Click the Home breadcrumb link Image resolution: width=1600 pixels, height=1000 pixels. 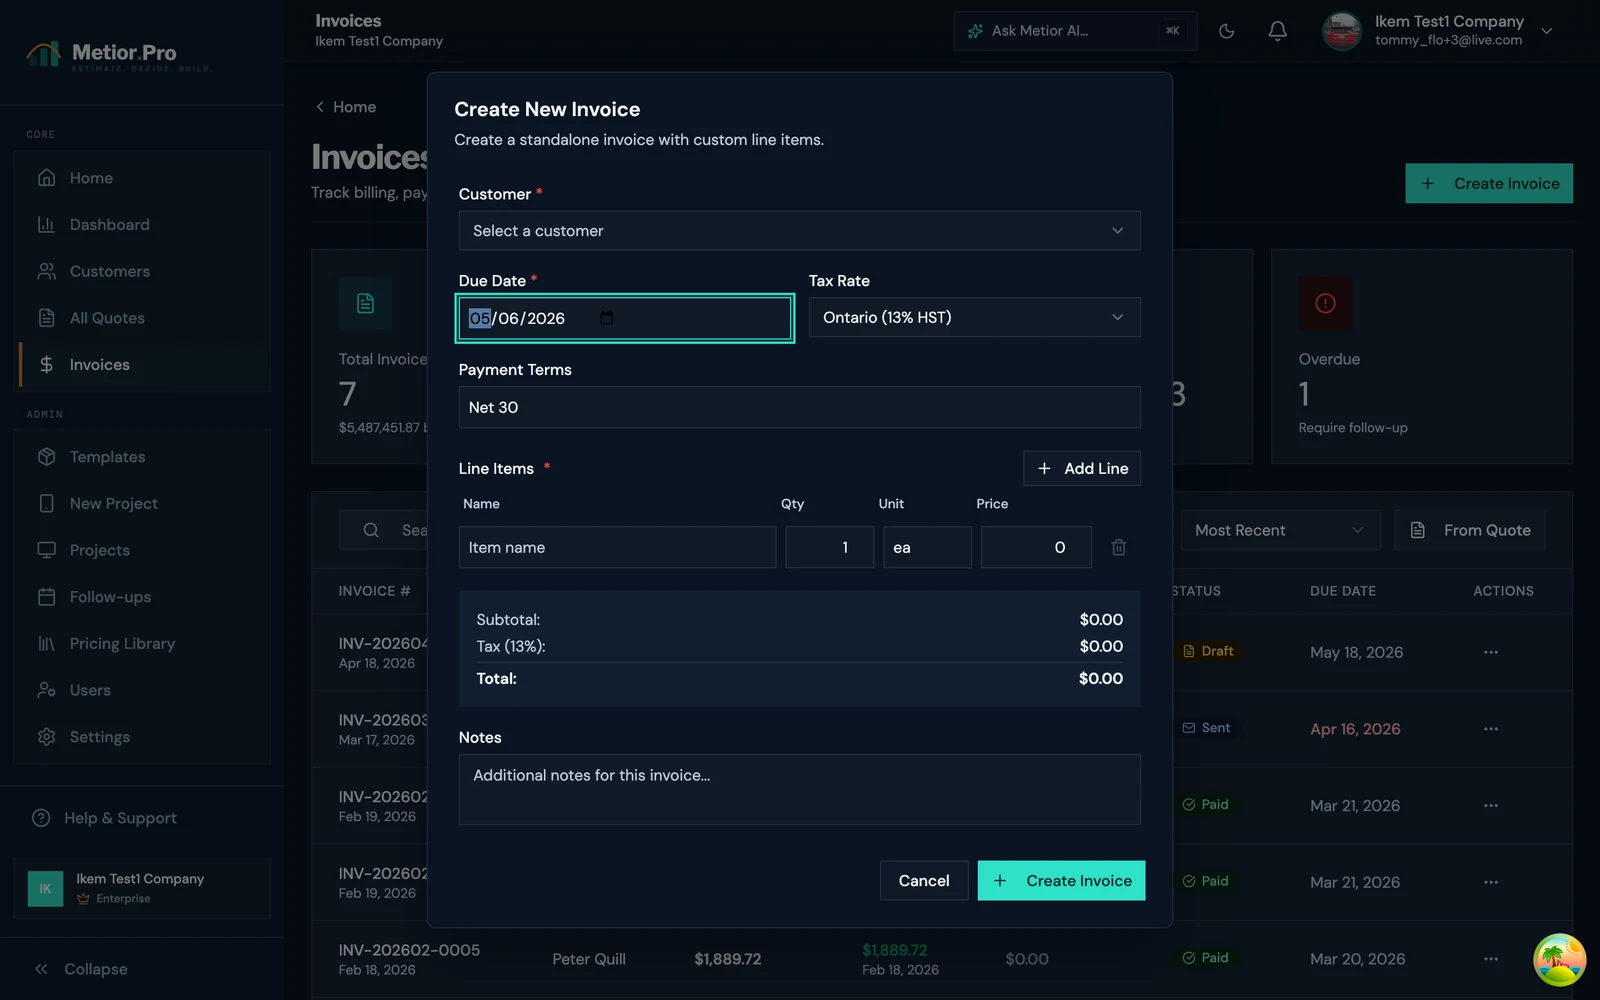click(x=346, y=107)
